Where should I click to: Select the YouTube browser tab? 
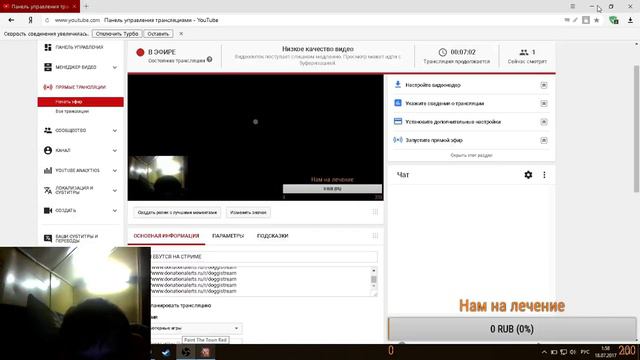[x=40, y=7]
